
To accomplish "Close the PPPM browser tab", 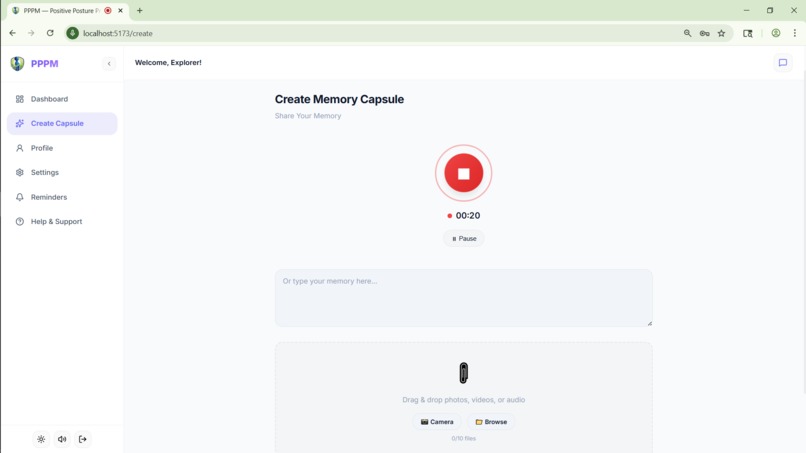I will point(120,10).
